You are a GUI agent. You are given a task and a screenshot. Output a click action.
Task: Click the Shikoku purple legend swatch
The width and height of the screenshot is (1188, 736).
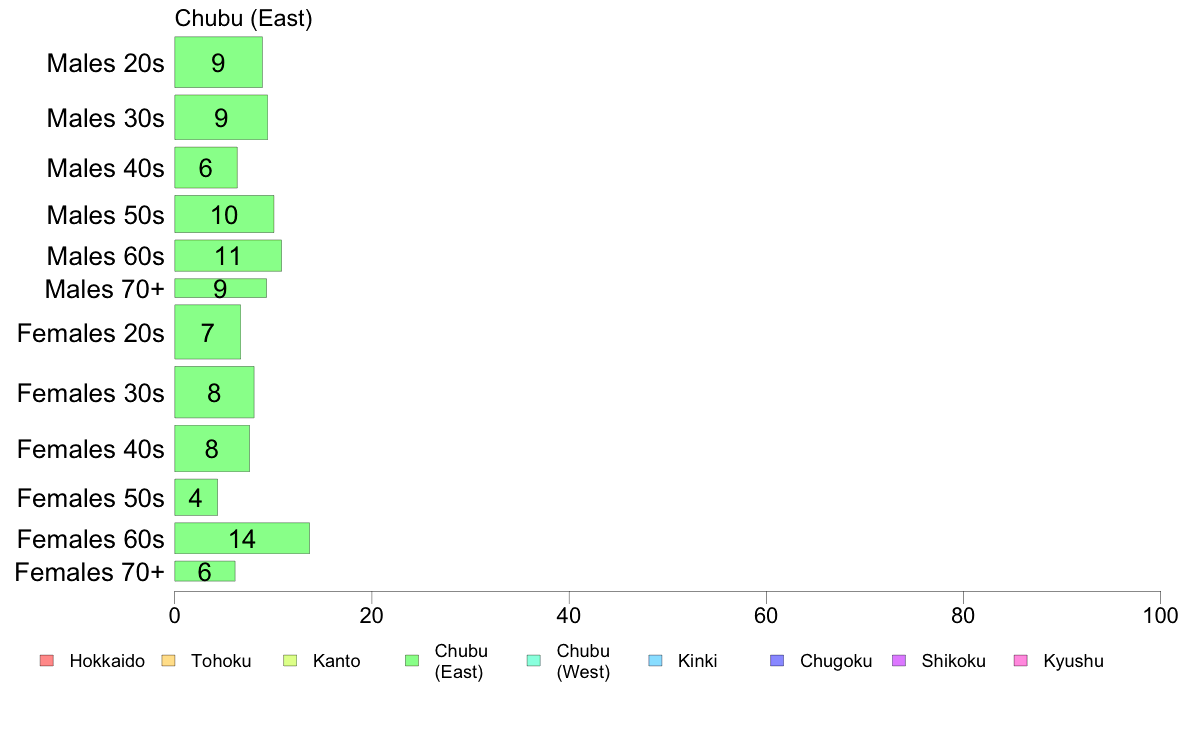coord(899,661)
